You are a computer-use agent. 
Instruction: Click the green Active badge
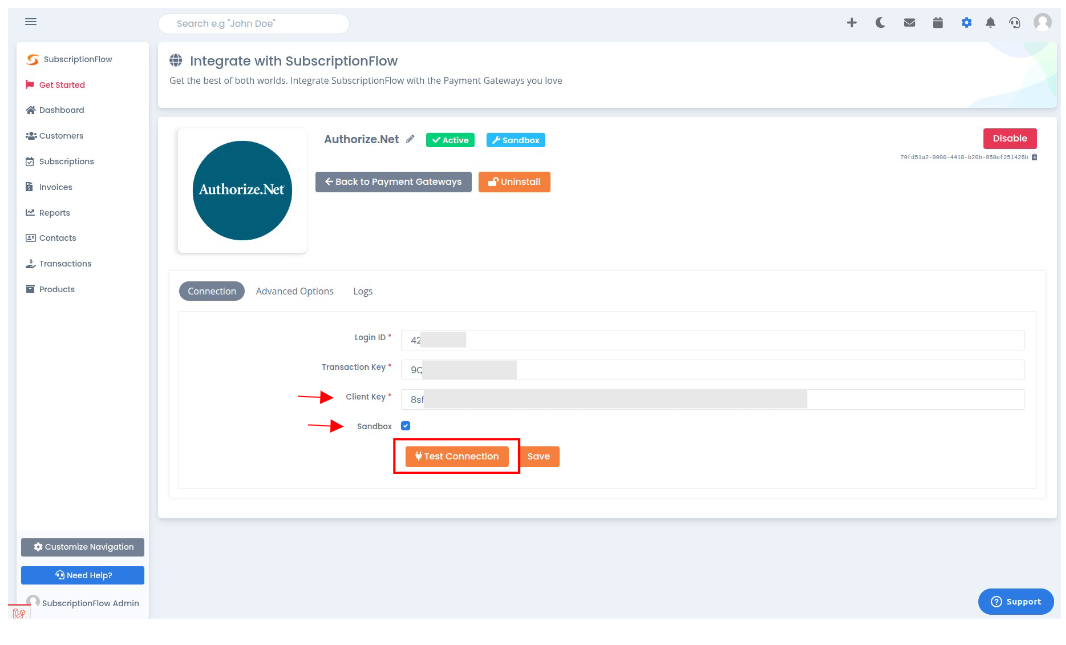click(450, 140)
